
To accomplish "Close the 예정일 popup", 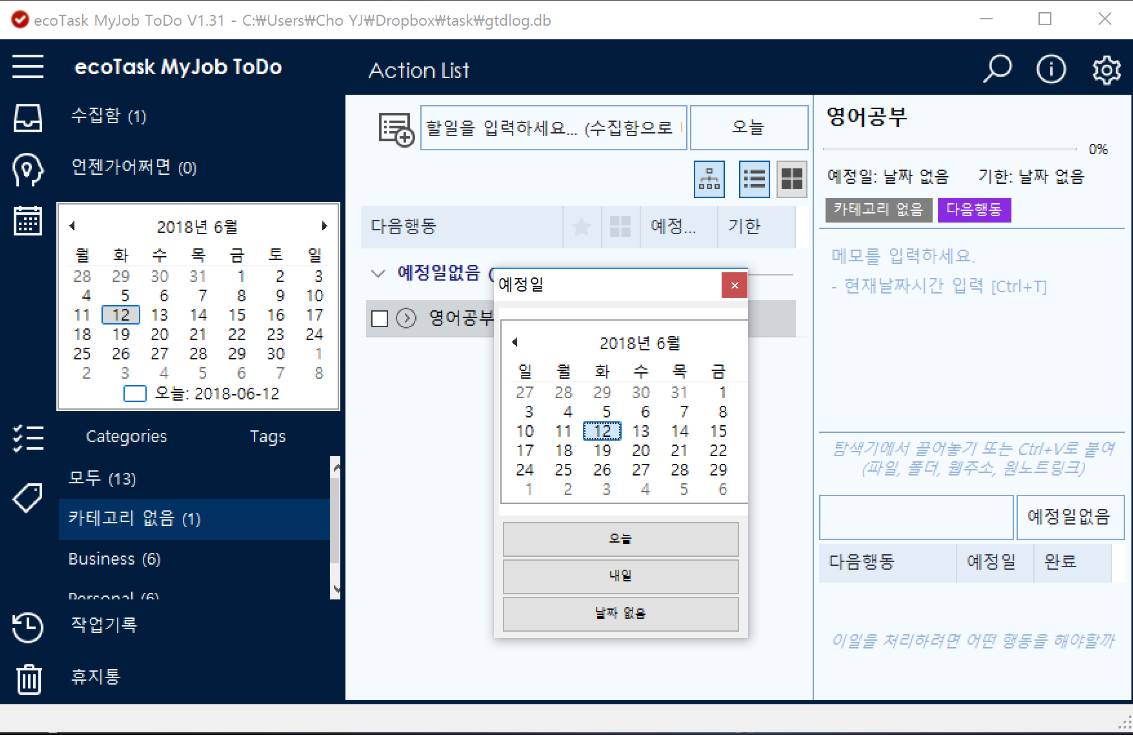I will coord(734,285).
